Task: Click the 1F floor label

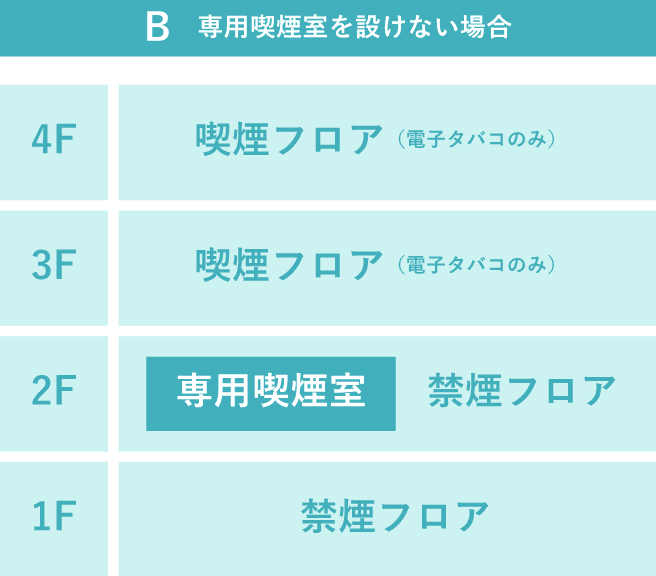Action: [x=54, y=516]
